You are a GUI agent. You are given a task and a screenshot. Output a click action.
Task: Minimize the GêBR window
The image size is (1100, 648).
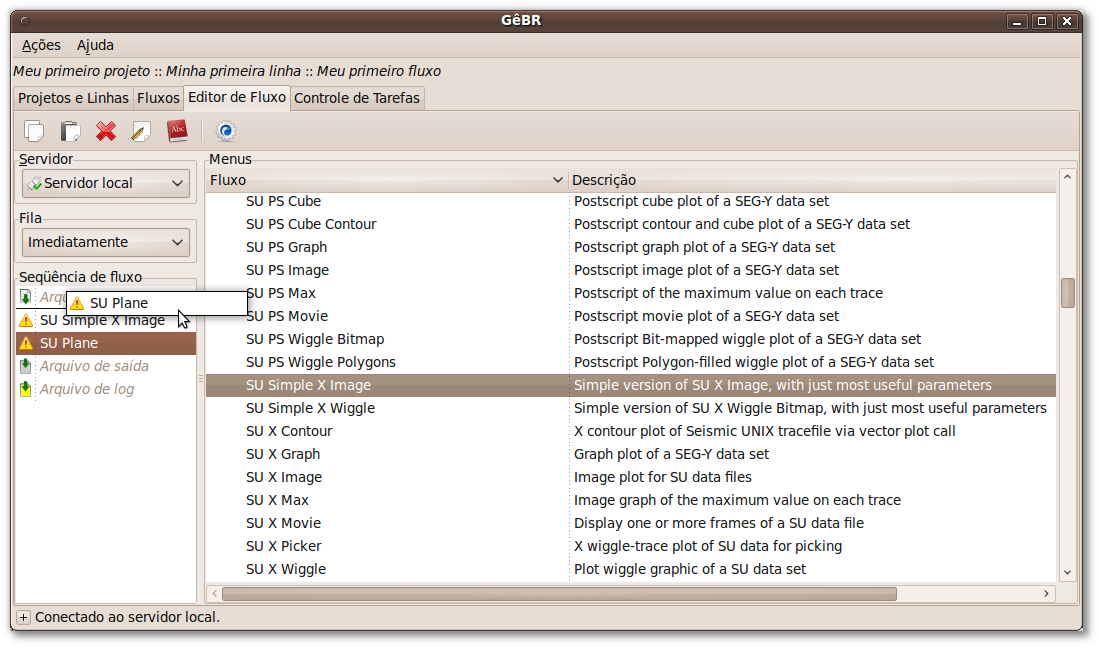click(x=1017, y=21)
